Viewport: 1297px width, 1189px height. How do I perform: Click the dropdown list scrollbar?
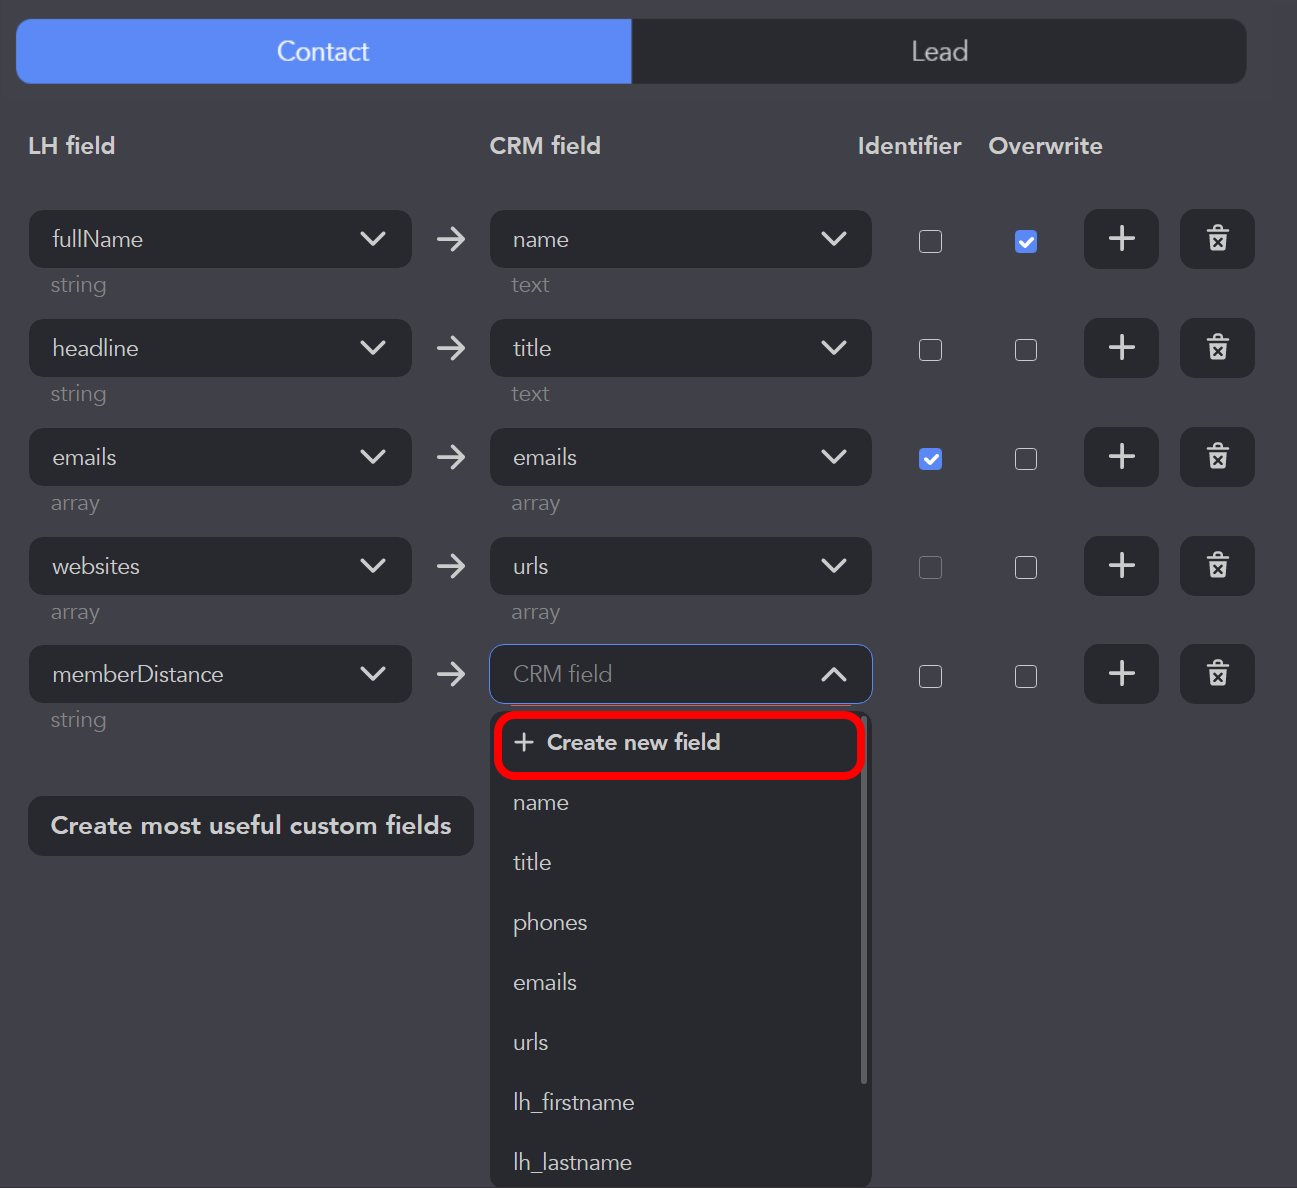(864, 900)
